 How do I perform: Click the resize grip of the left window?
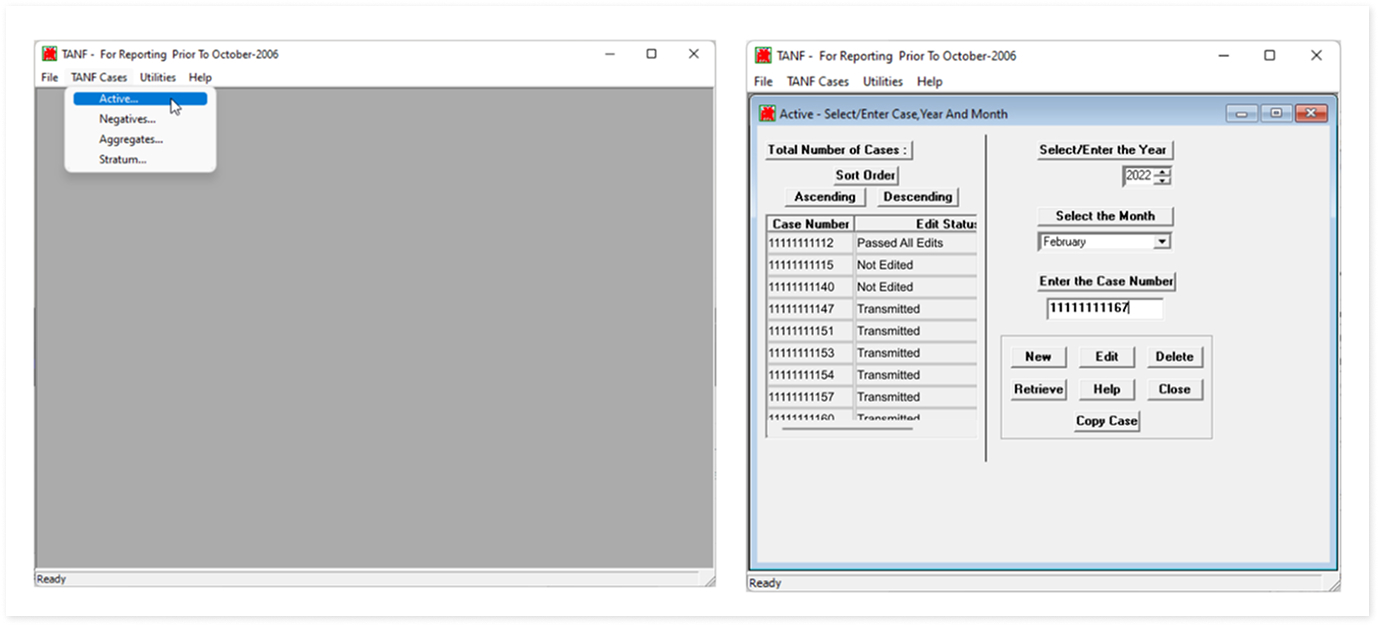pyautogui.click(x=708, y=579)
